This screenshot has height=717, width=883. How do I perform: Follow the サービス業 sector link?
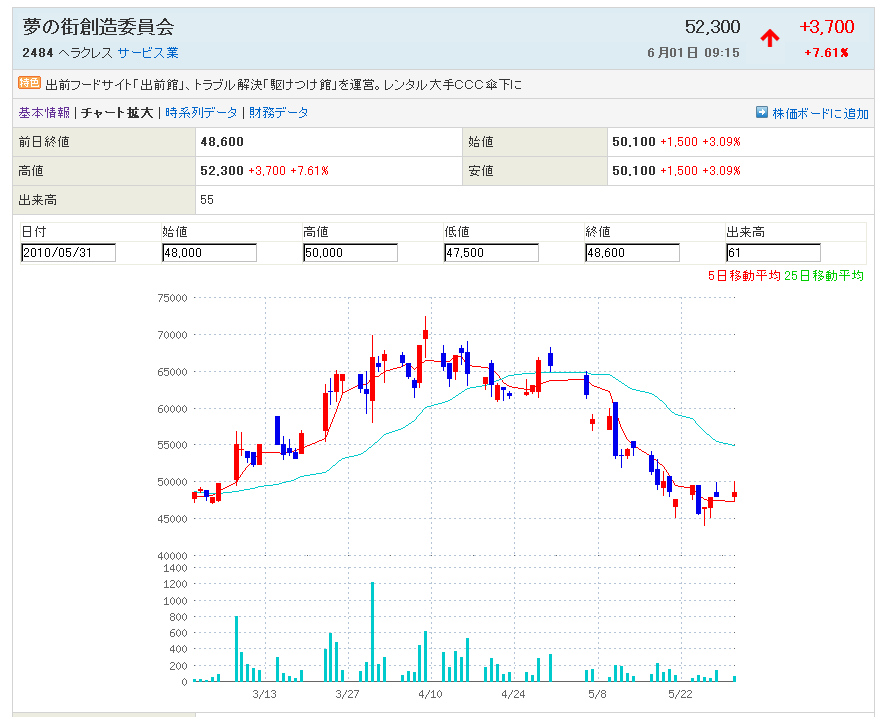[148, 52]
